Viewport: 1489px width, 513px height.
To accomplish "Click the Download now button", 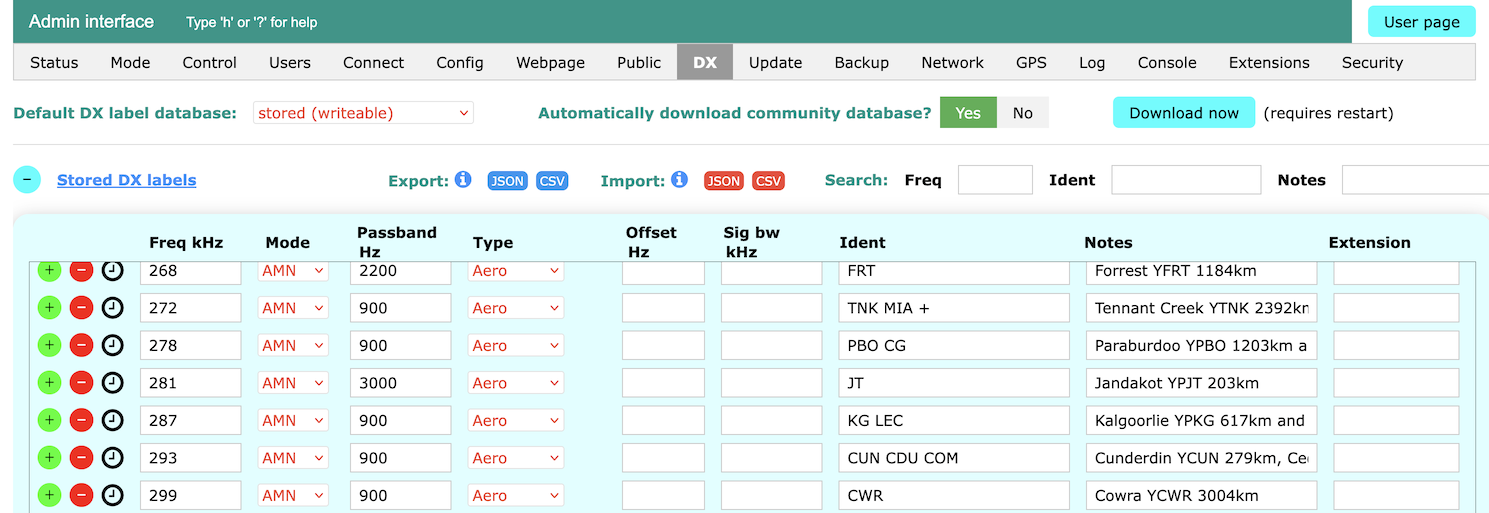I will point(1184,113).
